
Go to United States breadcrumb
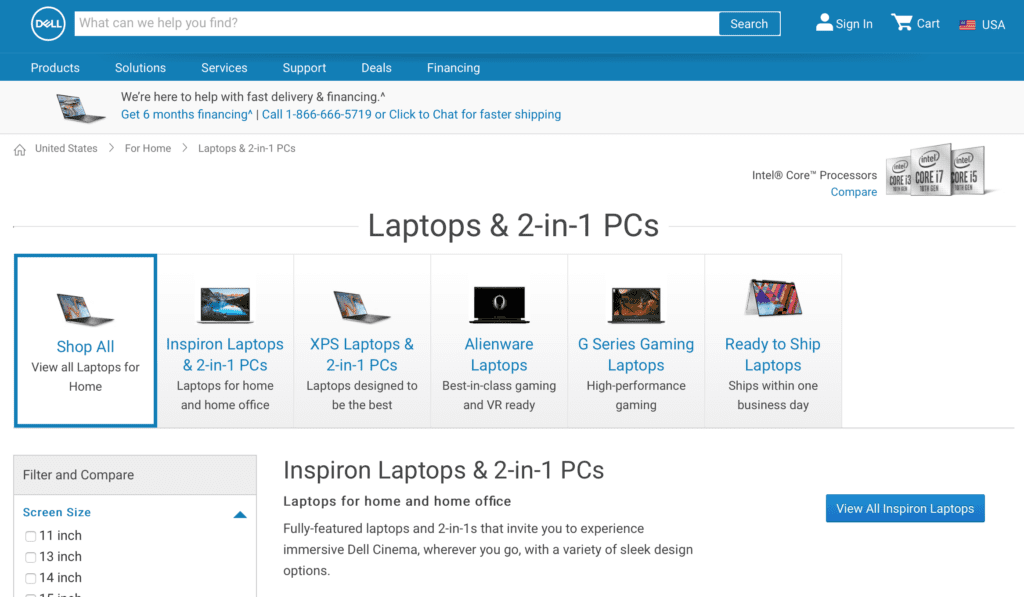(66, 148)
